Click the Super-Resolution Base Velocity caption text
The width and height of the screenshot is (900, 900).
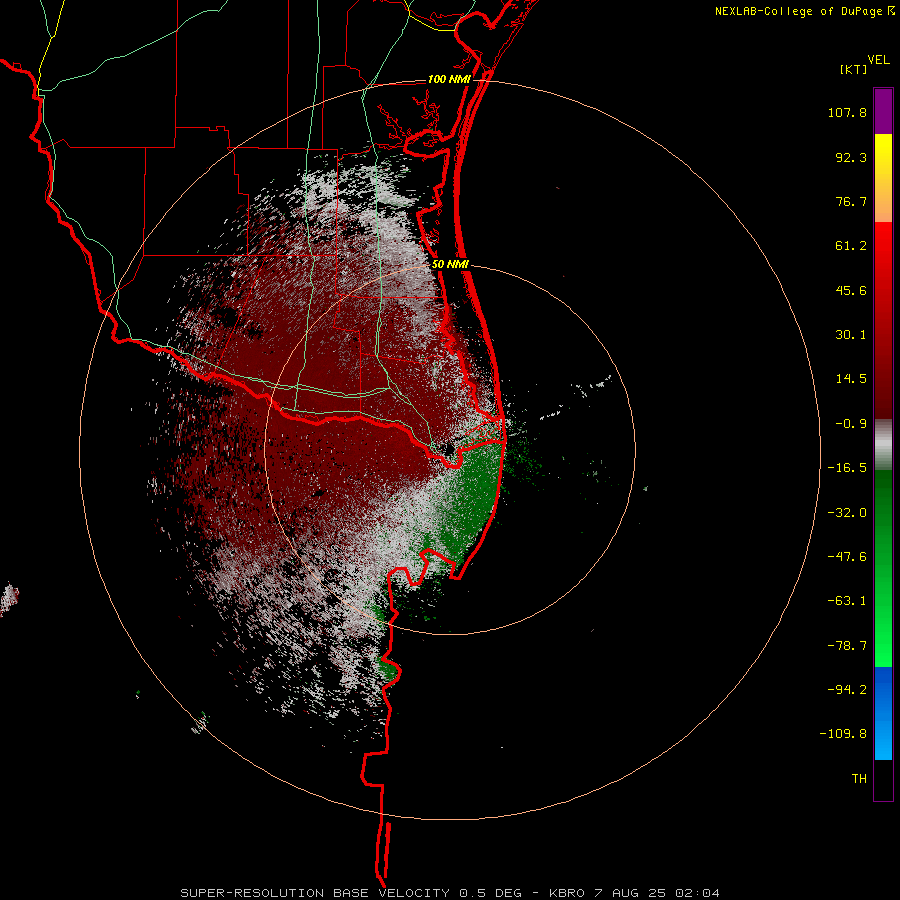tap(450, 893)
